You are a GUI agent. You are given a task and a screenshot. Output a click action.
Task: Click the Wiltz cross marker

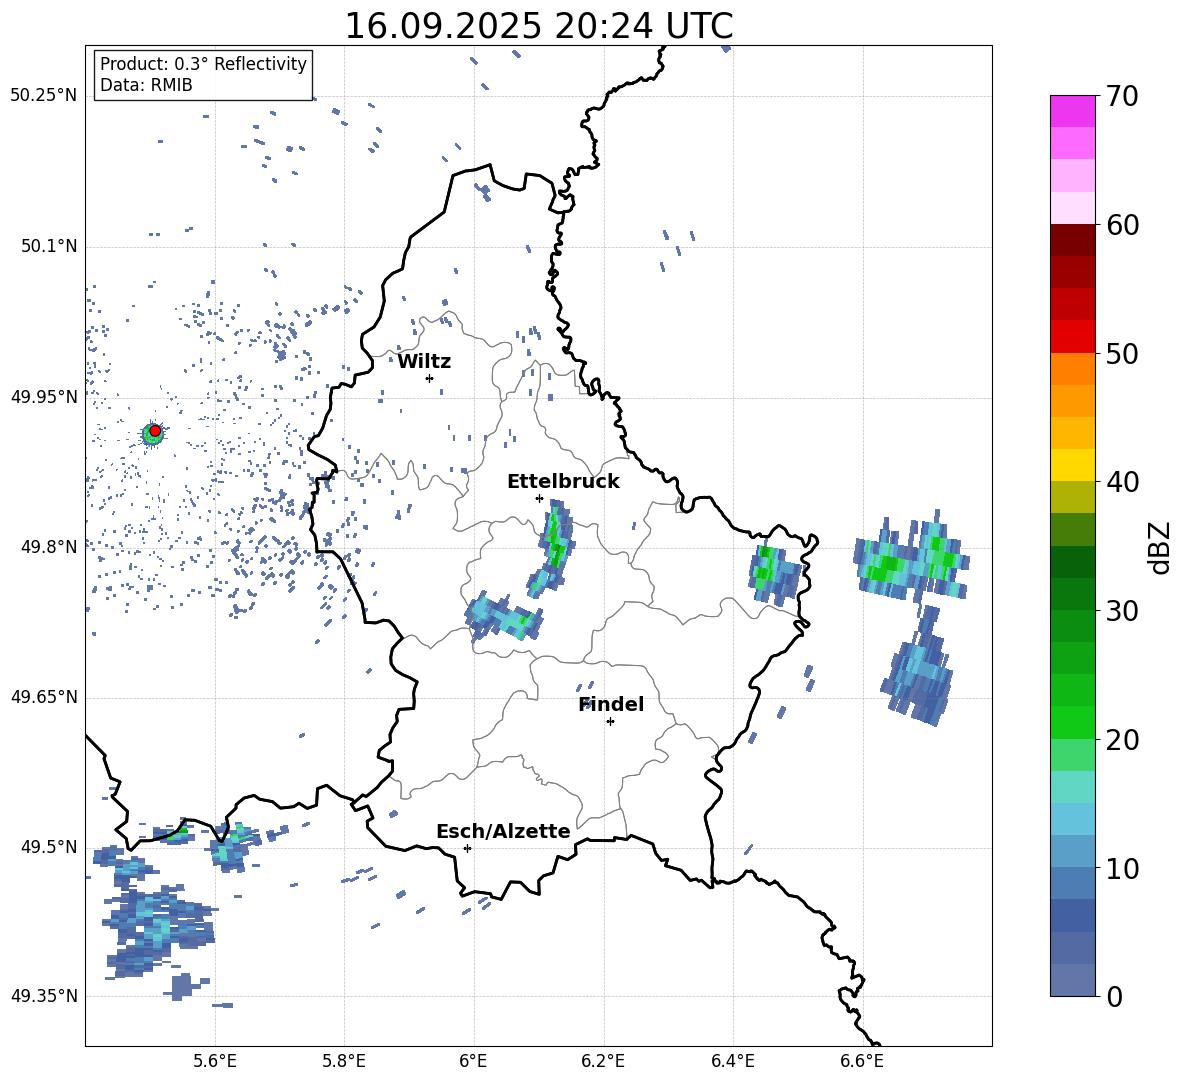pyautogui.click(x=430, y=378)
